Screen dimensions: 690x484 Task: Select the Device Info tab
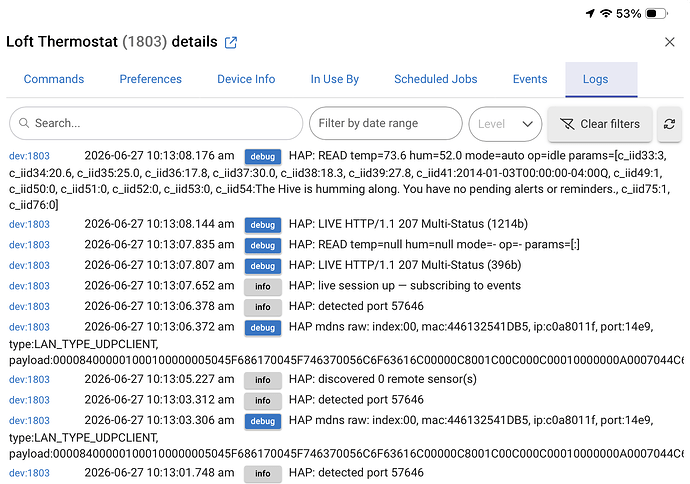tap(246, 79)
